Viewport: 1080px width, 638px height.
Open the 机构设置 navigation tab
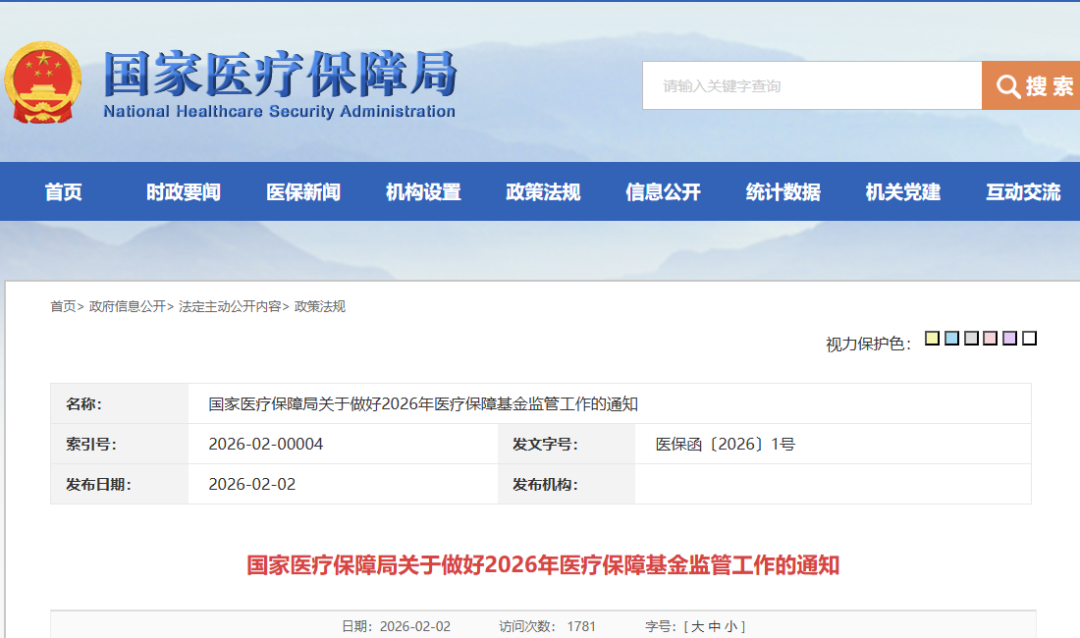pos(423,192)
